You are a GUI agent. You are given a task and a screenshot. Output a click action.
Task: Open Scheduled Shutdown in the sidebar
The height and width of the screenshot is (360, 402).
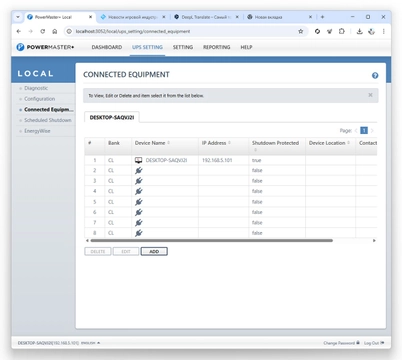click(48, 120)
